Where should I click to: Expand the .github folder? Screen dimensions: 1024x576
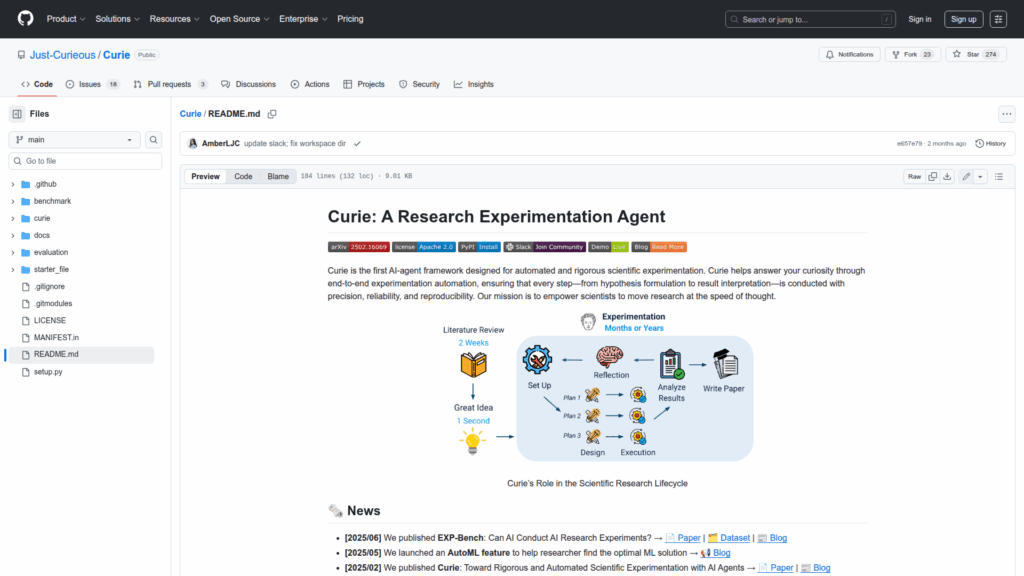[x=12, y=184]
